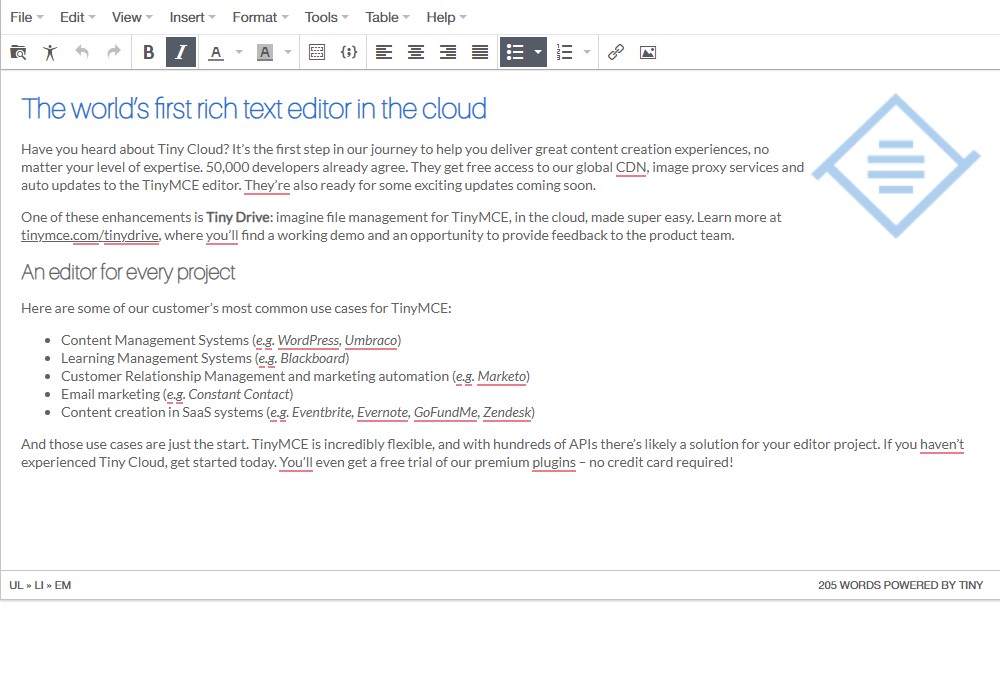Open the file browser search icon
Image resolution: width=1000 pixels, height=700 pixels.
pyautogui.click(x=18, y=52)
